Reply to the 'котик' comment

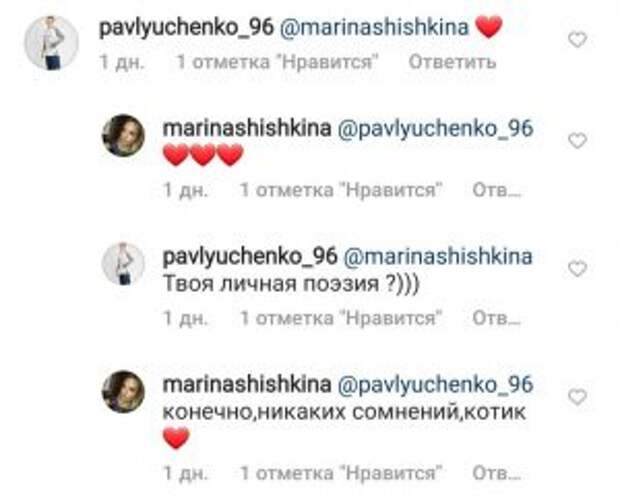pyautogui.click(x=496, y=473)
